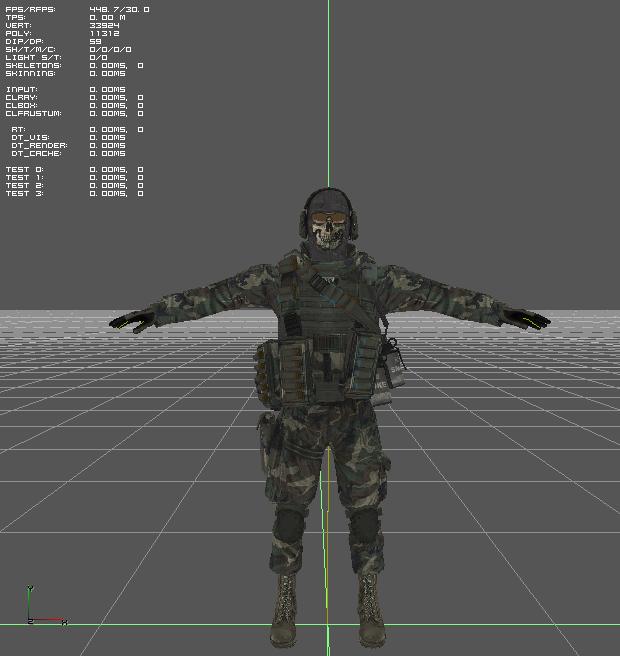620x656 pixels.
Task: Click the SKINNING stat line
Action: [x=65, y=73]
